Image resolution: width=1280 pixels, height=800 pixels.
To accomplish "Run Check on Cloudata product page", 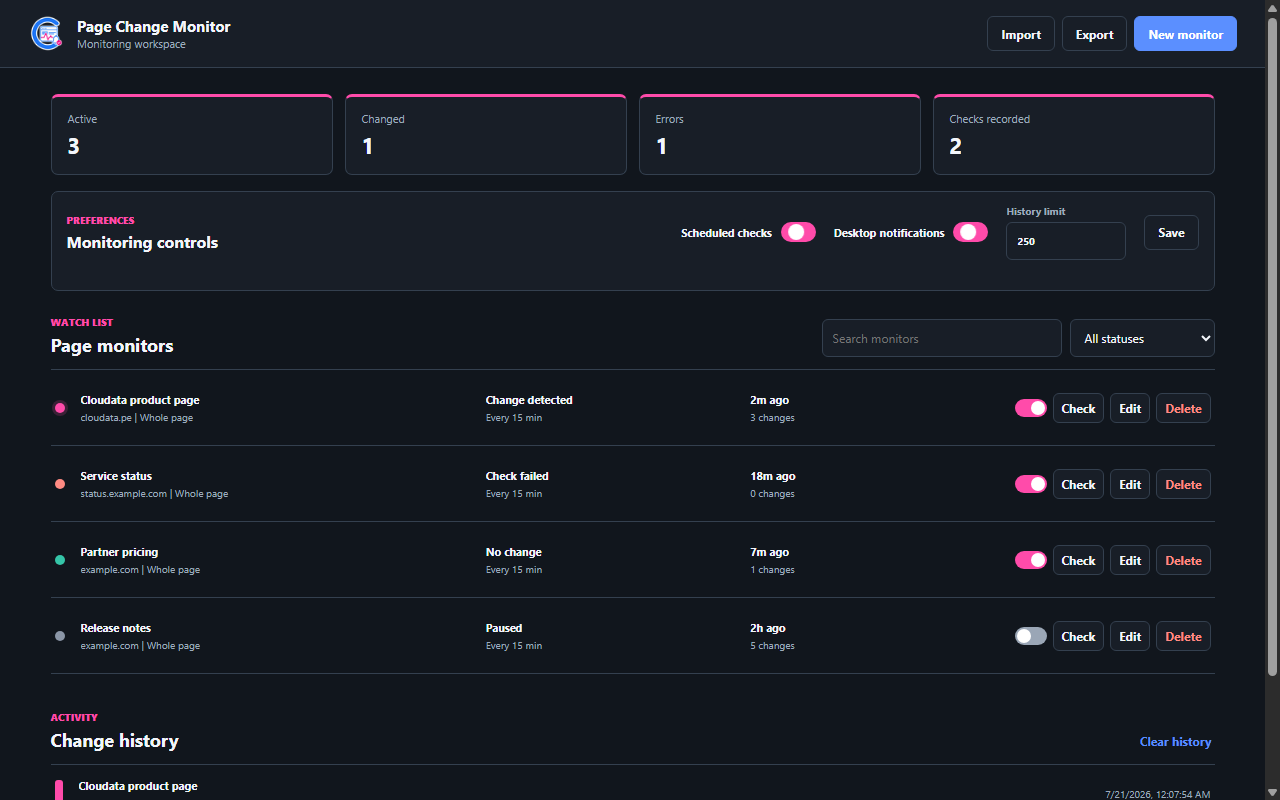I will (1078, 408).
